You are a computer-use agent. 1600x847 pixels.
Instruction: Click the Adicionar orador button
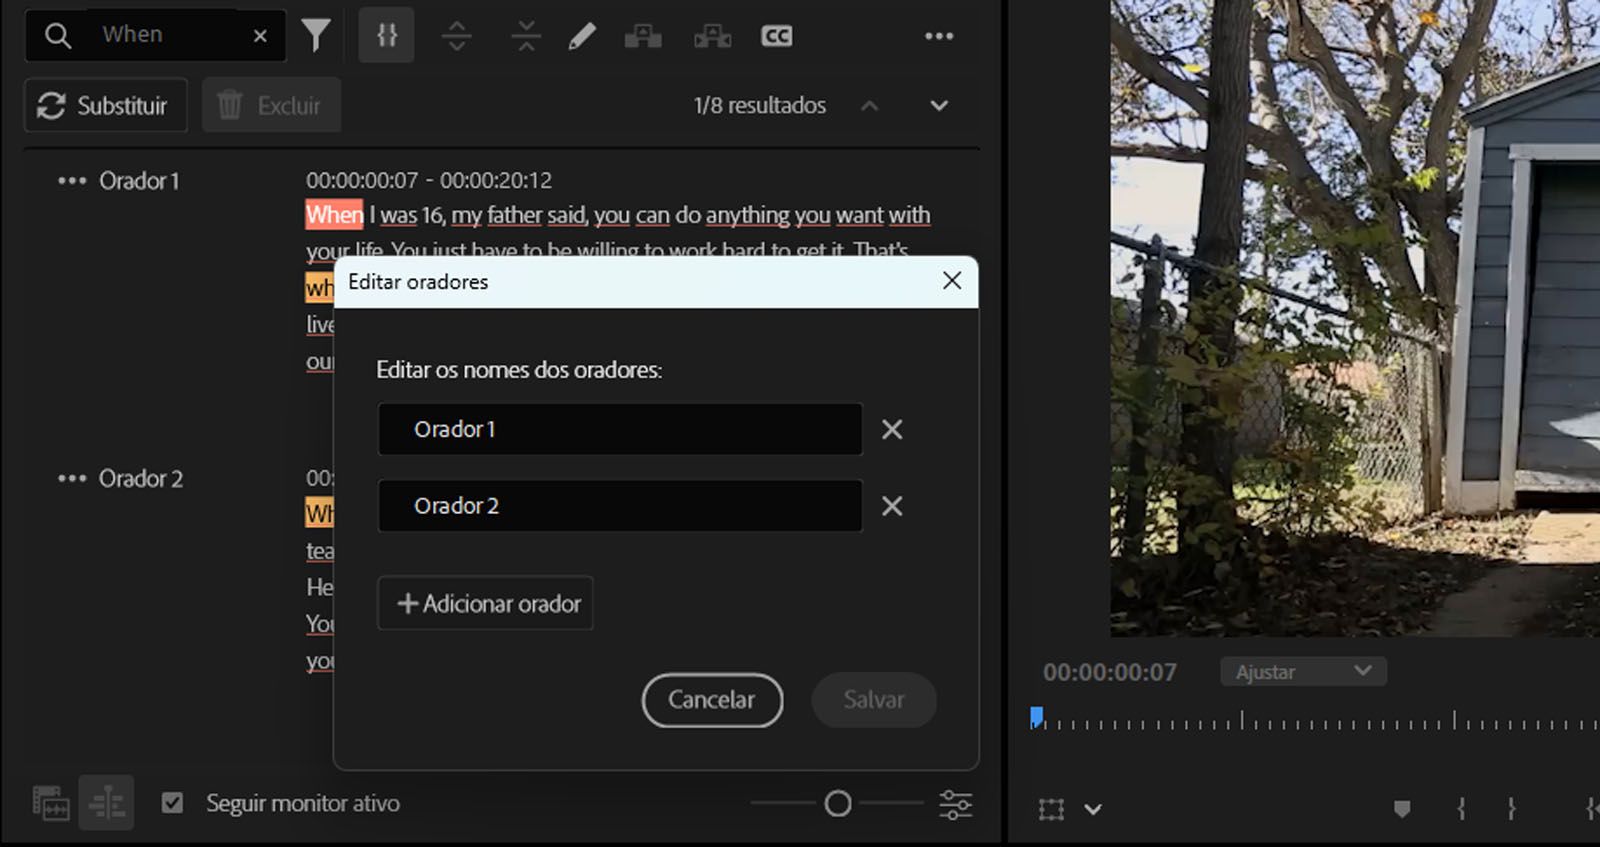[485, 603]
